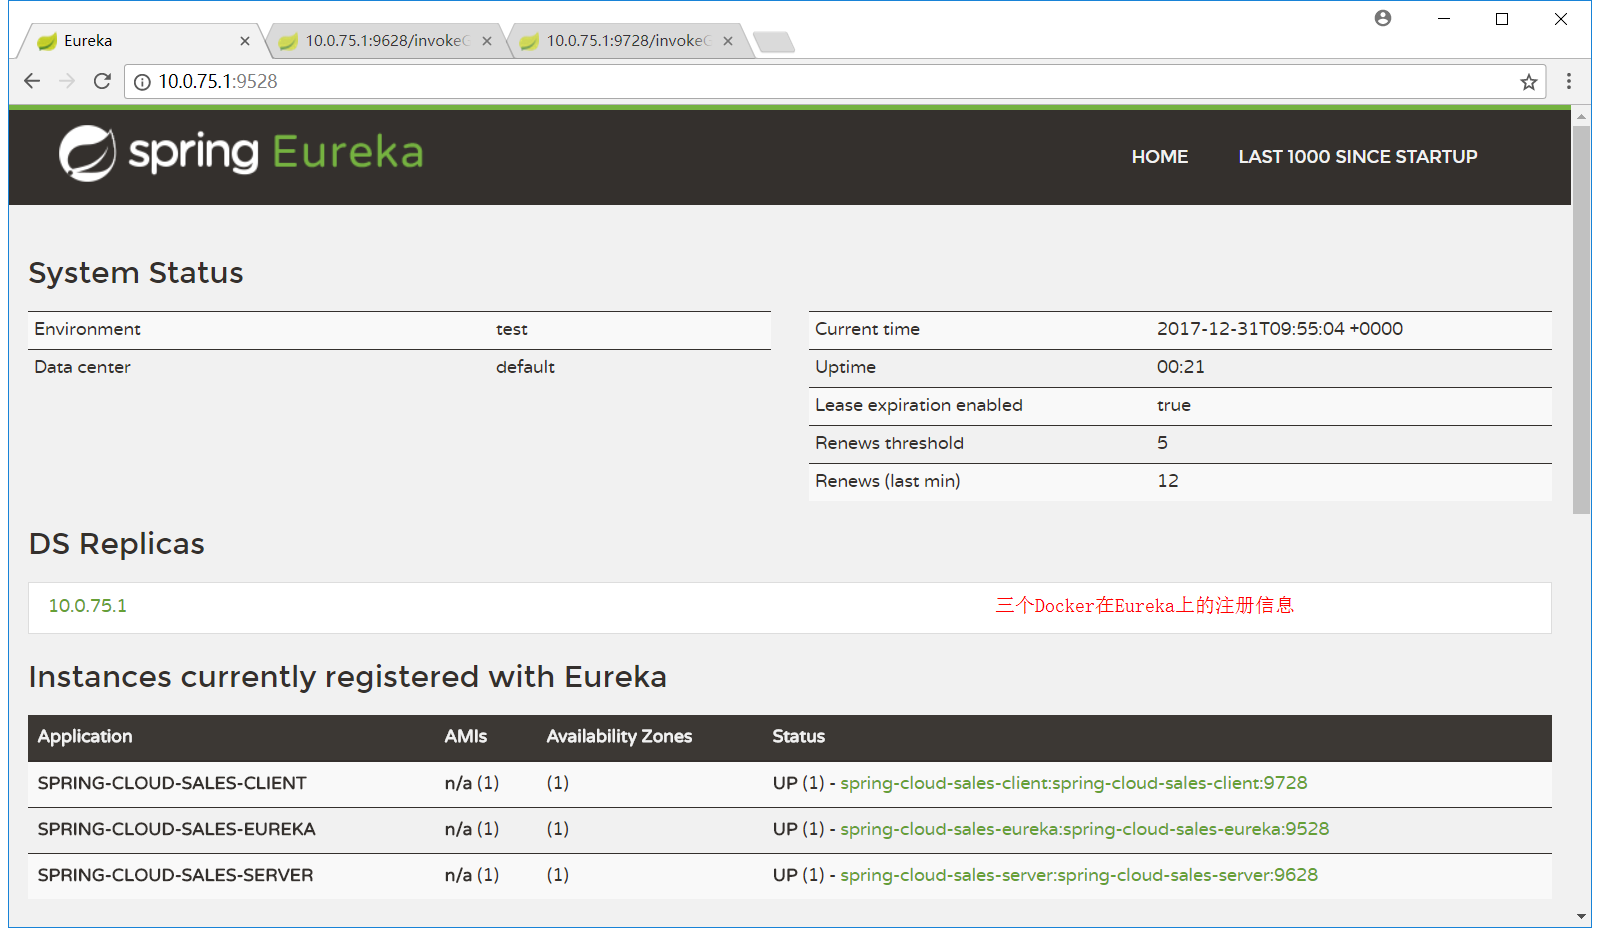Click the Status column header

[799, 737]
